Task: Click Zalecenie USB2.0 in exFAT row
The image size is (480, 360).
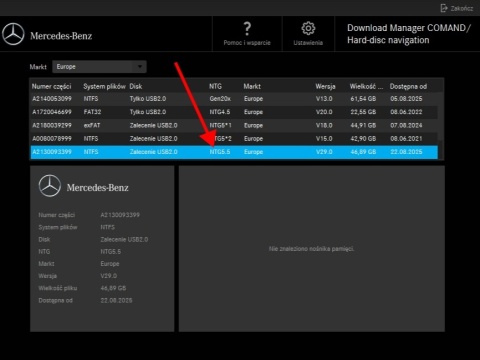Action: pos(153,125)
